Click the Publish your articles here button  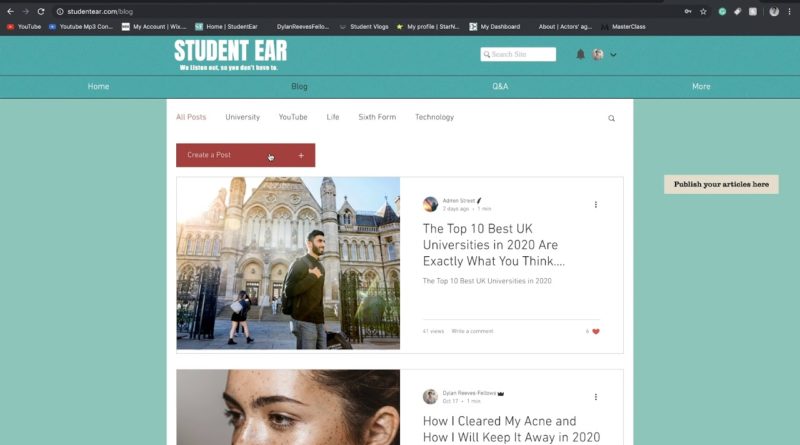coord(721,184)
